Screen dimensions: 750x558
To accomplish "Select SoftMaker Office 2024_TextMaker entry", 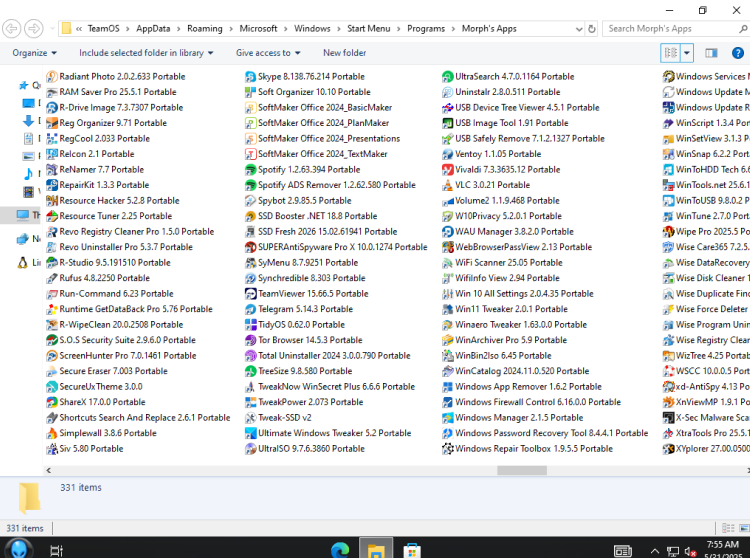I will [x=316, y=154].
